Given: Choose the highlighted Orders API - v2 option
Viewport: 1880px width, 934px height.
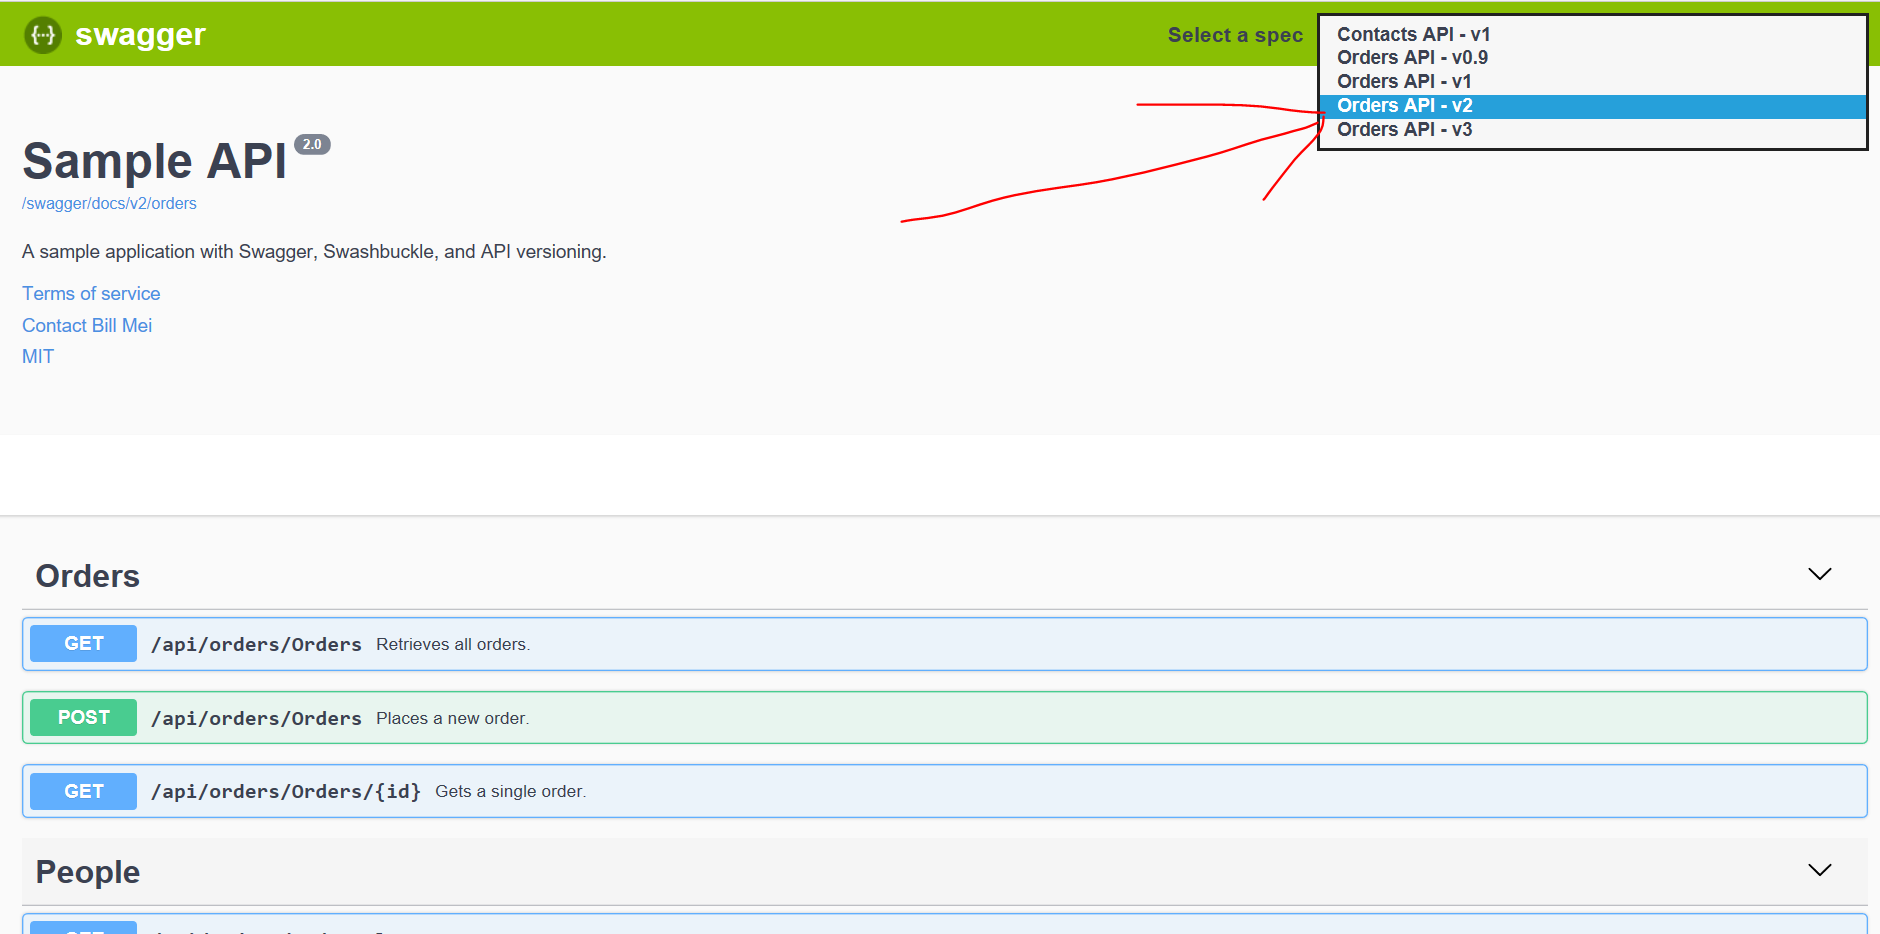Looking at the screenshot, I should point(1593,106).
